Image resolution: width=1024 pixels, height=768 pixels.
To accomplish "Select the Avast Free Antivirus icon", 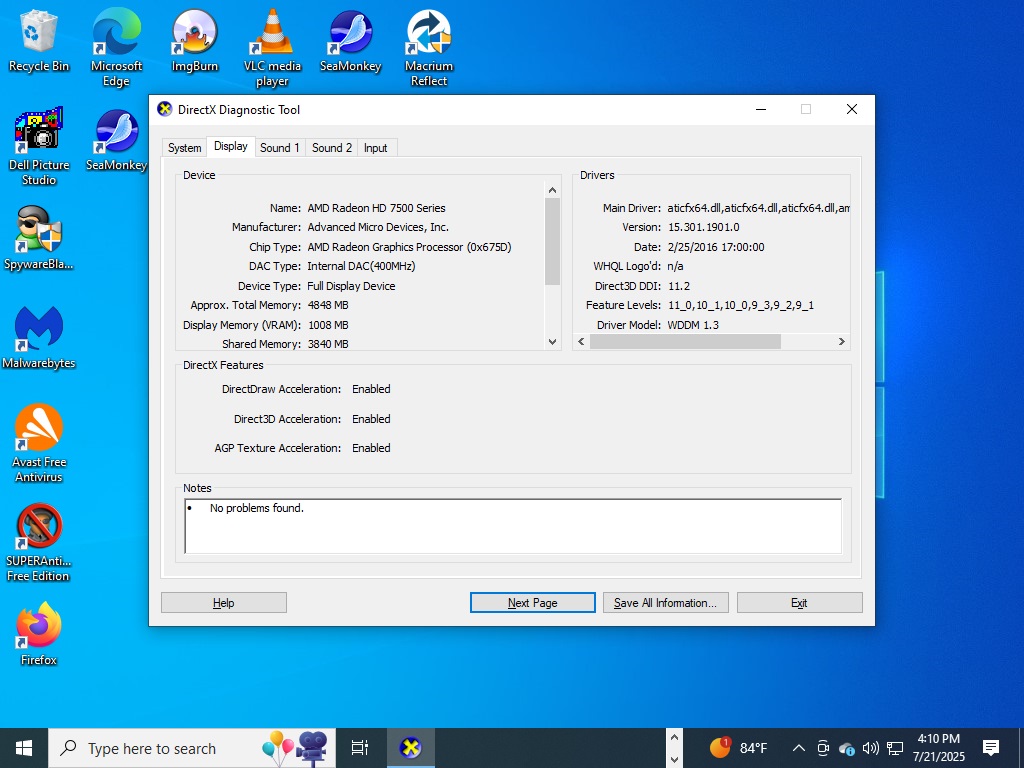I will click(x=39, y=443).
